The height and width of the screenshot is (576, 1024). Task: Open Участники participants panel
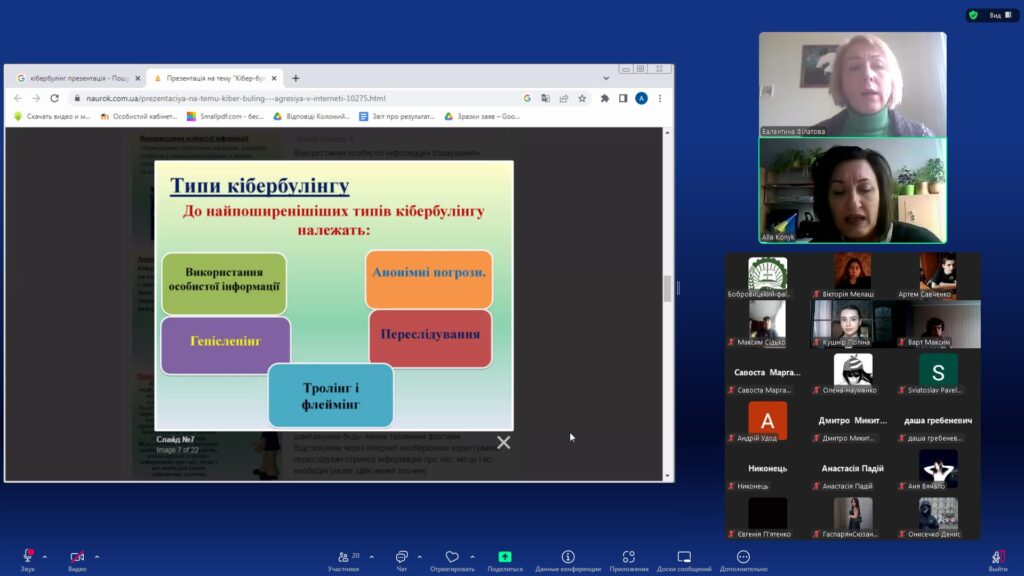pos(344,560)
